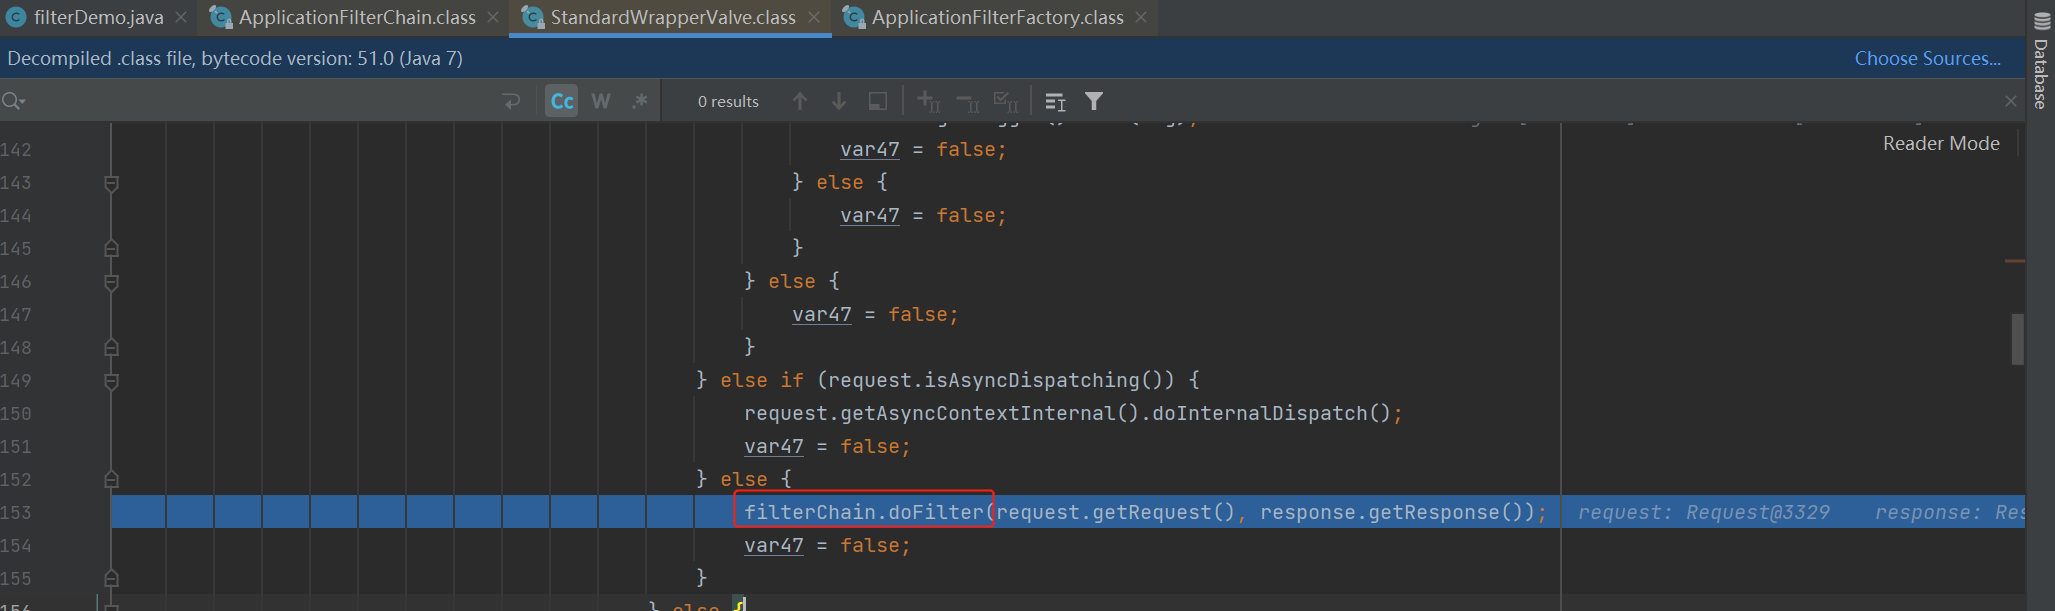
Task: Click inline debug value request: Request@3329
Action: (1704, 512)
